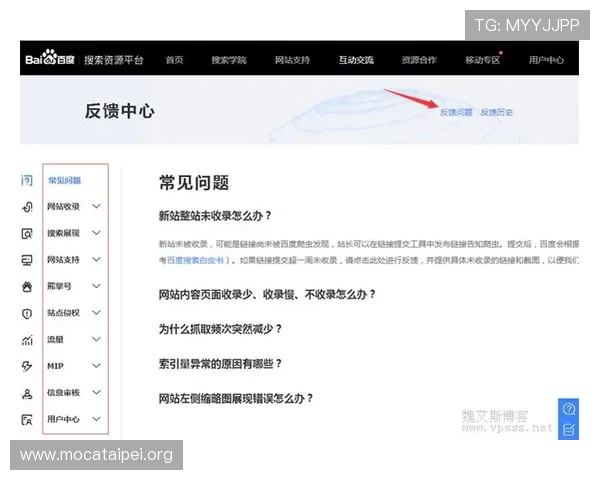
Task: Open question 网站左侧缩略图展现错误怎么办？
Action: 236,398
